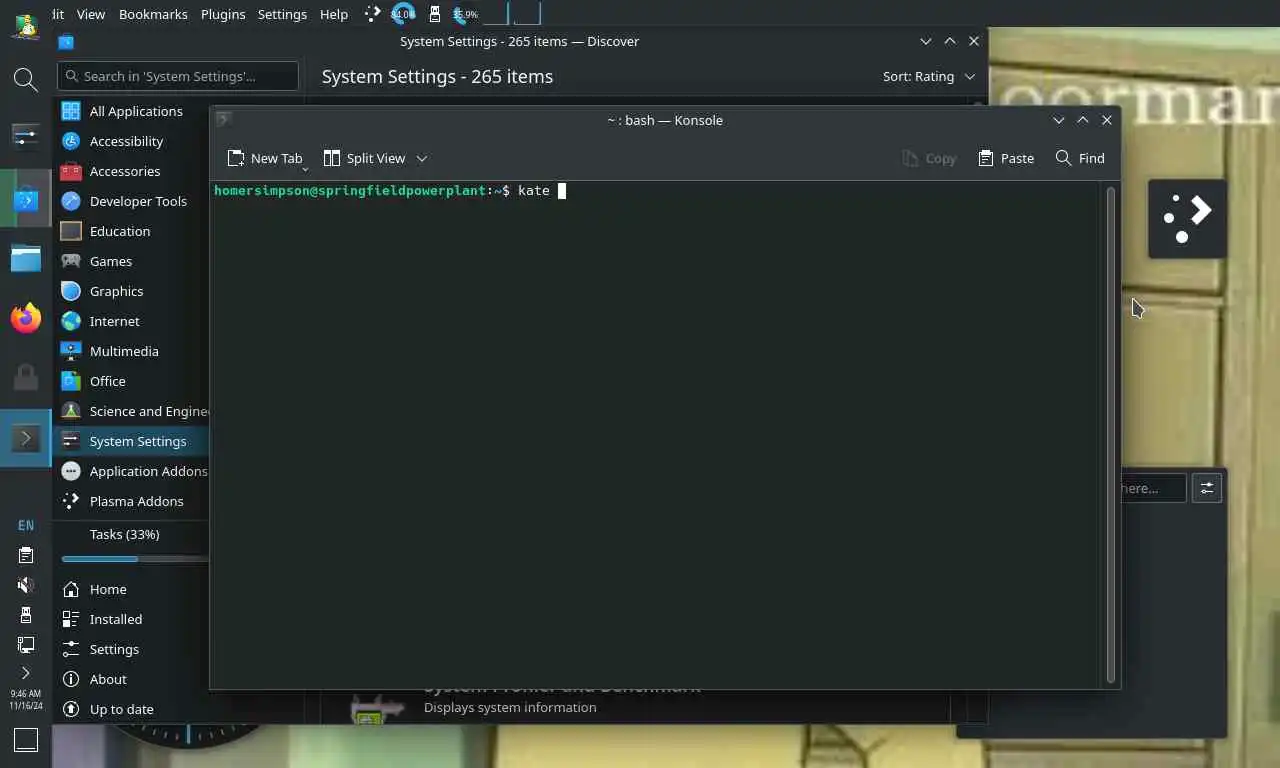Expand hidden system tray icons arrow
Image resolution: width=1280 pixels, height=768 pixels.
click(x=26, y=673)
